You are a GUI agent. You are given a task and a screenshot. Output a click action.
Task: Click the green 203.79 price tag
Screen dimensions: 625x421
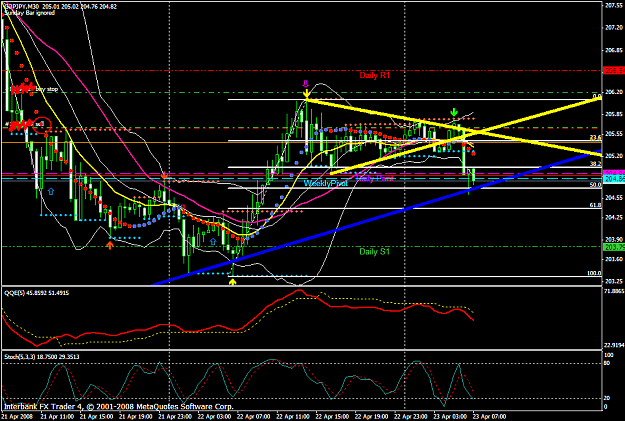(614, 247)
